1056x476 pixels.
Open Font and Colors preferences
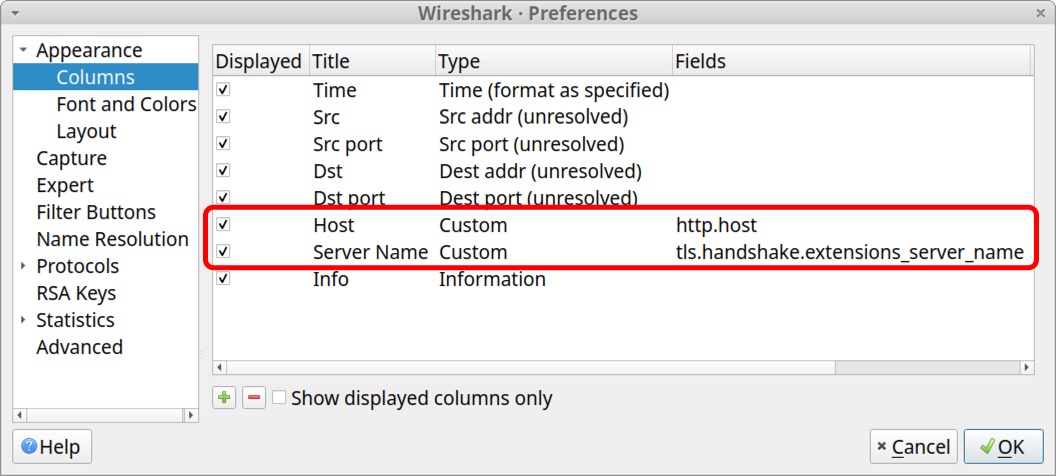pos(127,104)
